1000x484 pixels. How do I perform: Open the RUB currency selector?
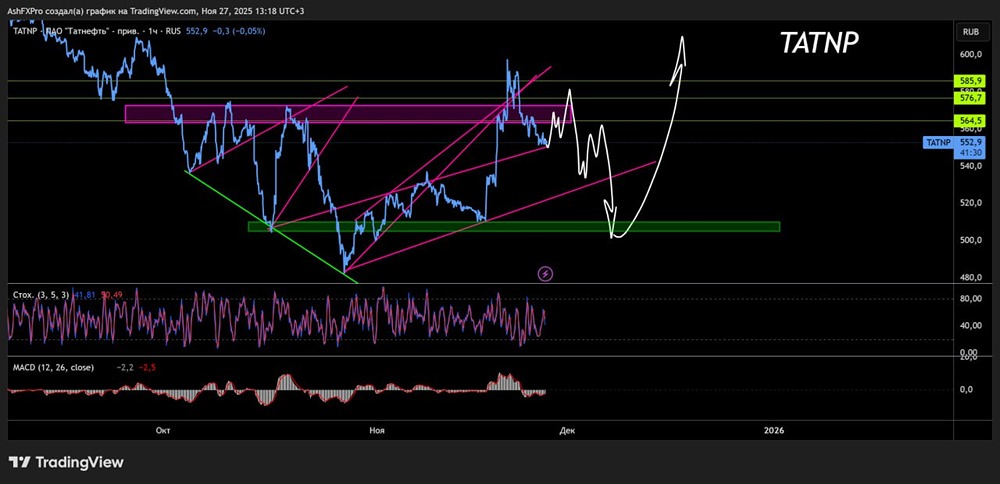(971, 31)
